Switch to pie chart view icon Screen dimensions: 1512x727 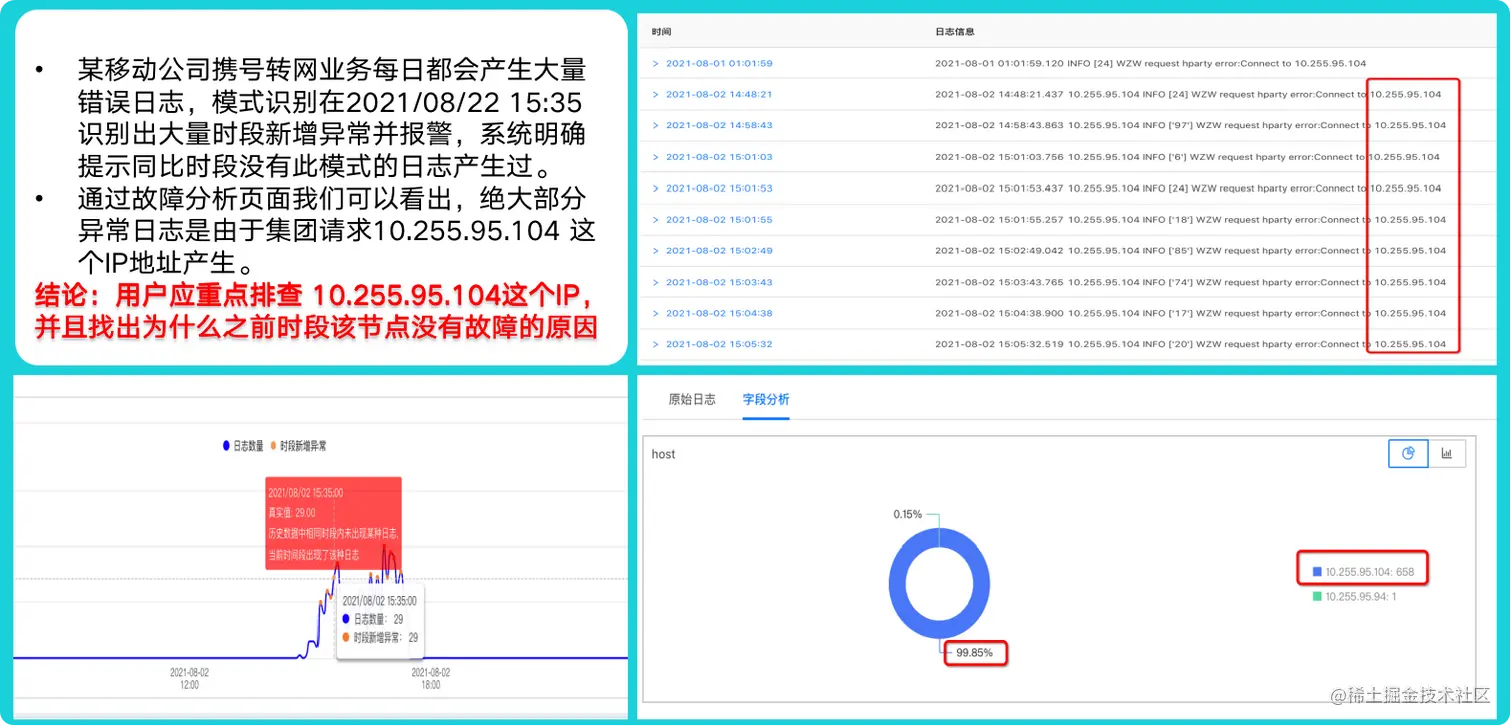(x=1408, y=453)
